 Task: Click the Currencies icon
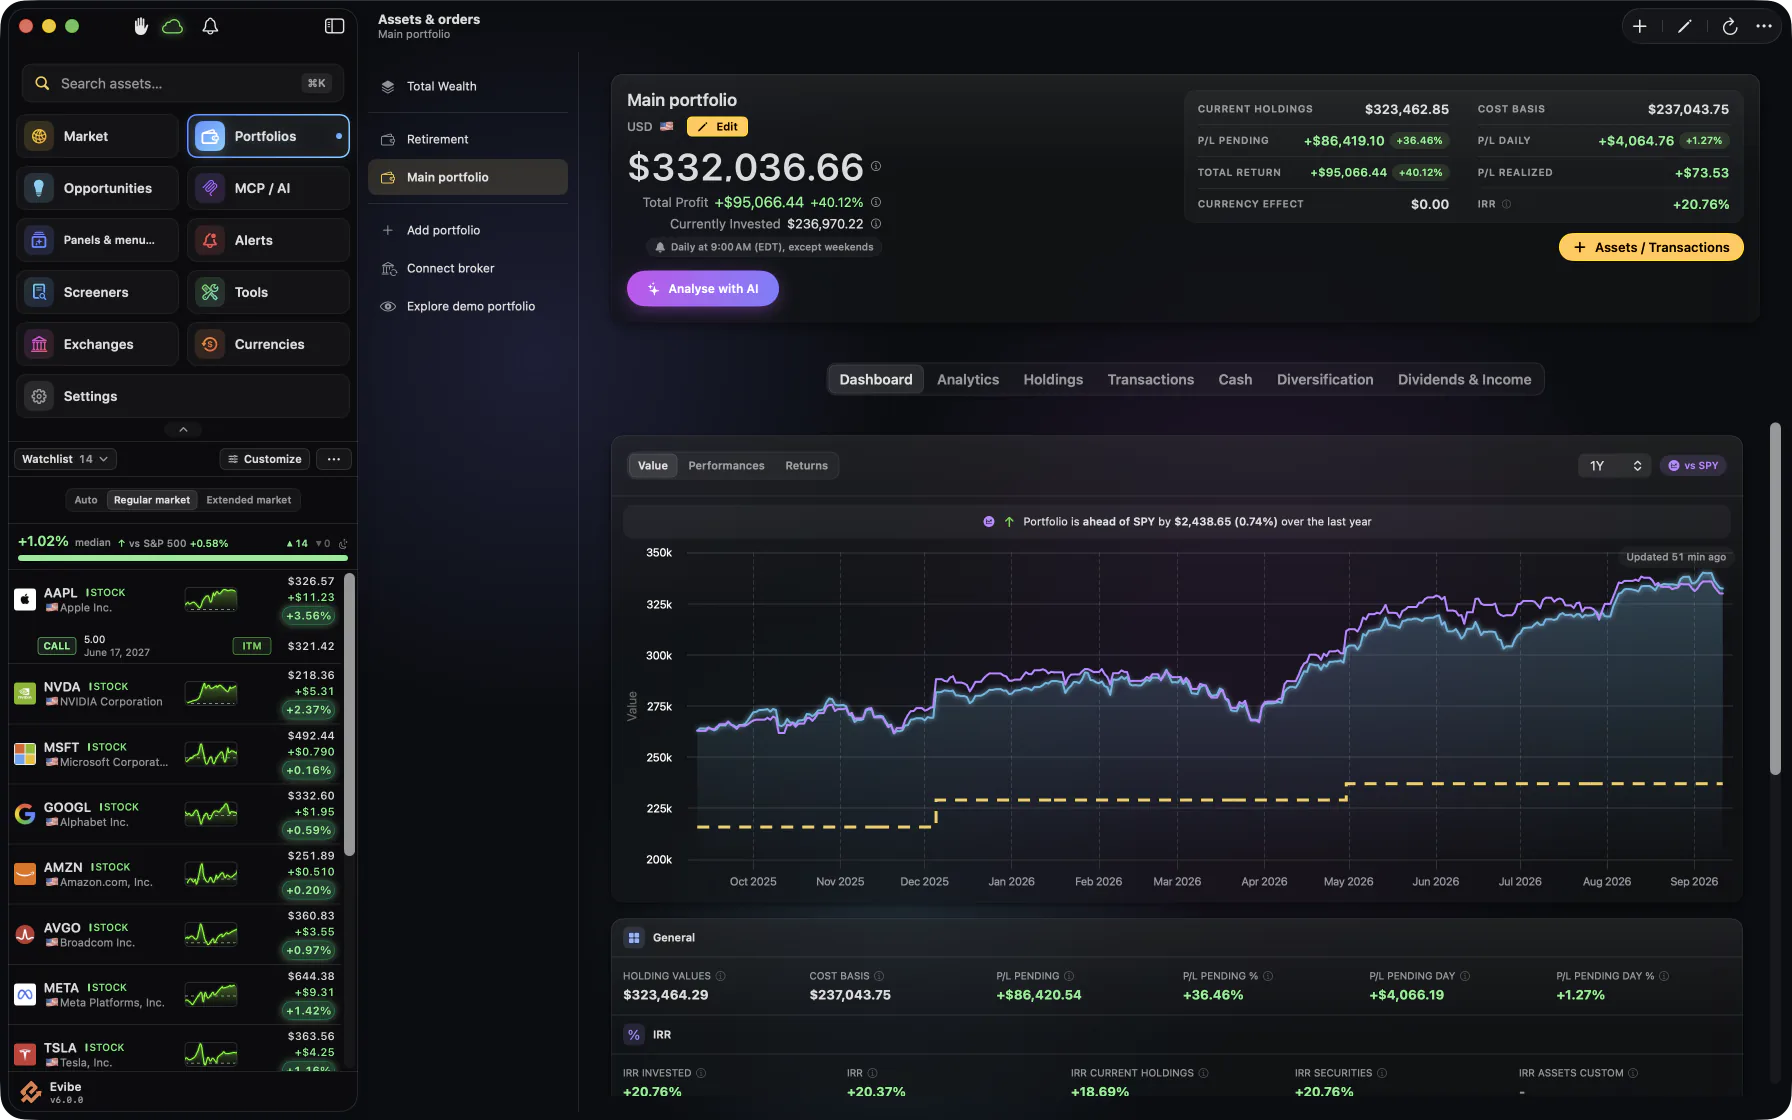[x=210, y=344]
